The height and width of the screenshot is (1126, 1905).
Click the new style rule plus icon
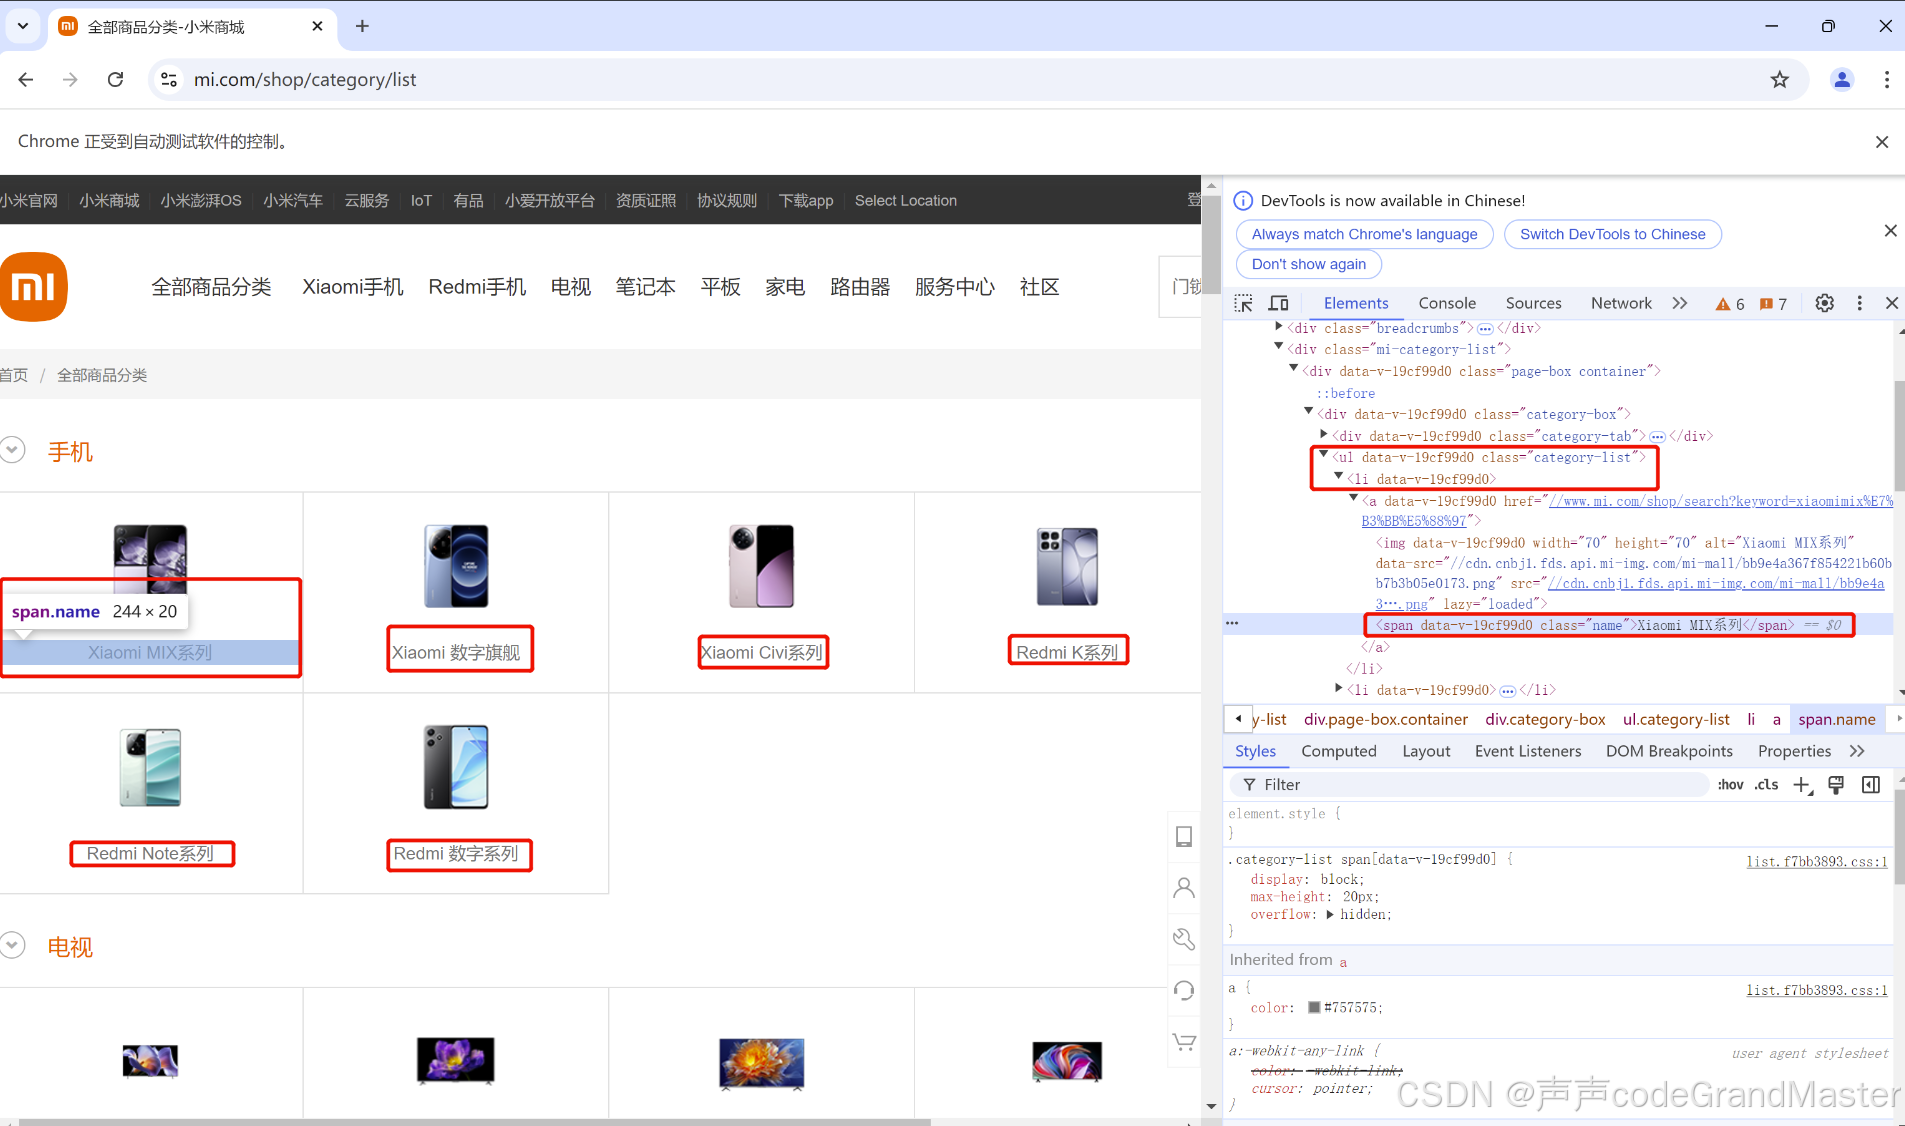1802,785
